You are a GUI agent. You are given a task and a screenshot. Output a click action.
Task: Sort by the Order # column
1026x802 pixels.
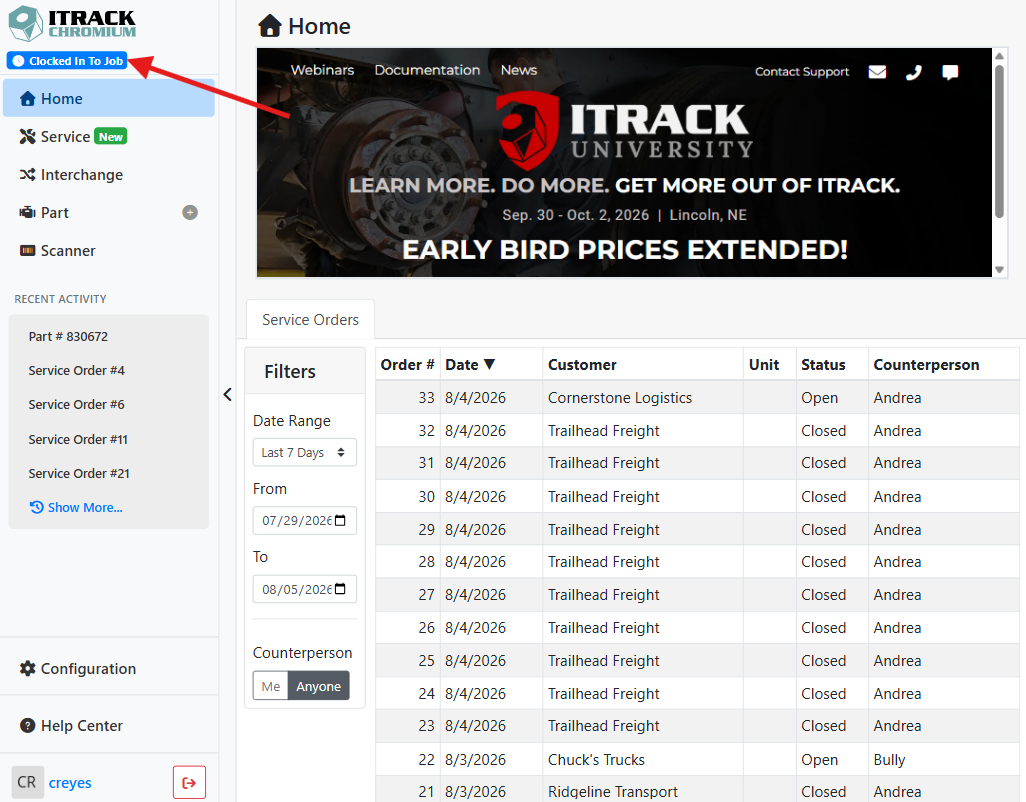point(407,364)
